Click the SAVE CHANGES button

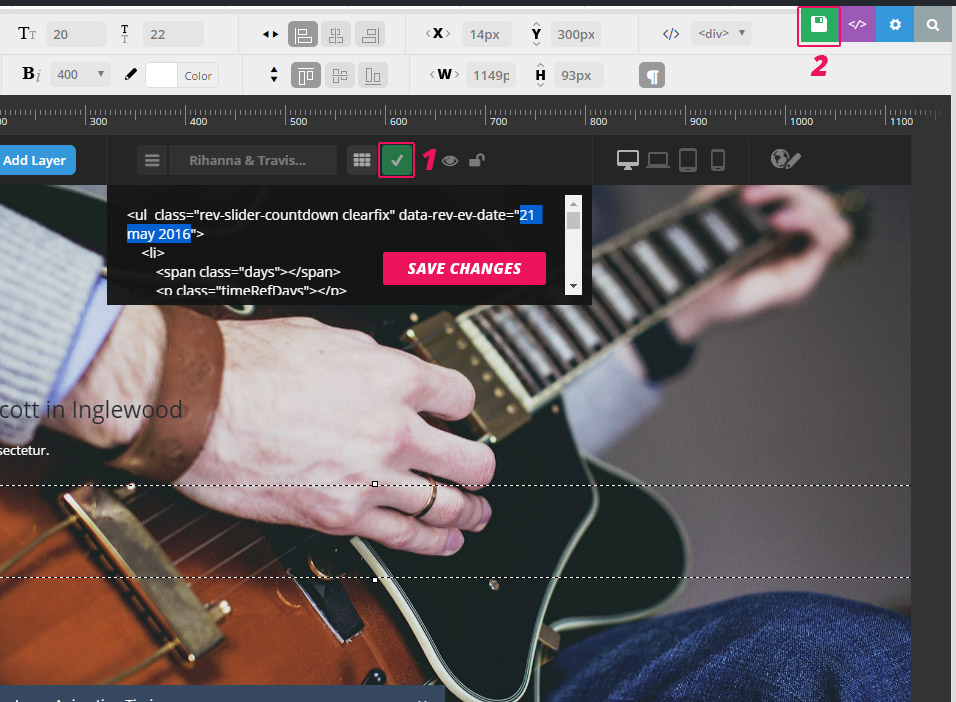click(x=464, y=268)
